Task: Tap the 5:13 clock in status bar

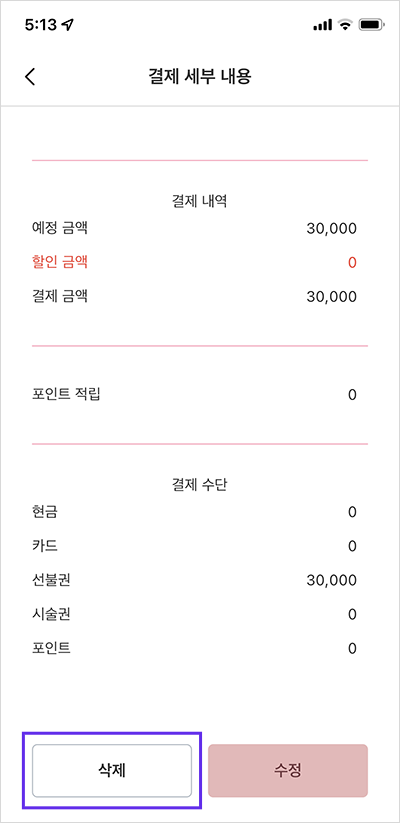Action: click(x=41, y=25)
